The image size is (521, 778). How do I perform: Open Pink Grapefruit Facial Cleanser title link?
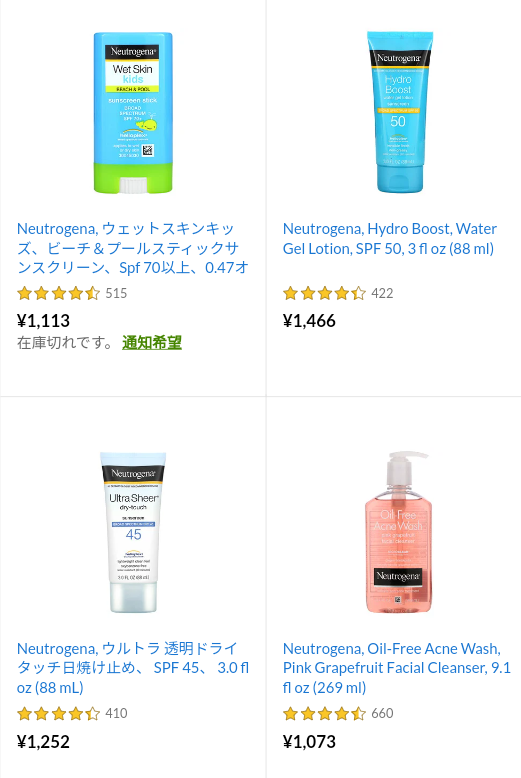coord(396,668)
